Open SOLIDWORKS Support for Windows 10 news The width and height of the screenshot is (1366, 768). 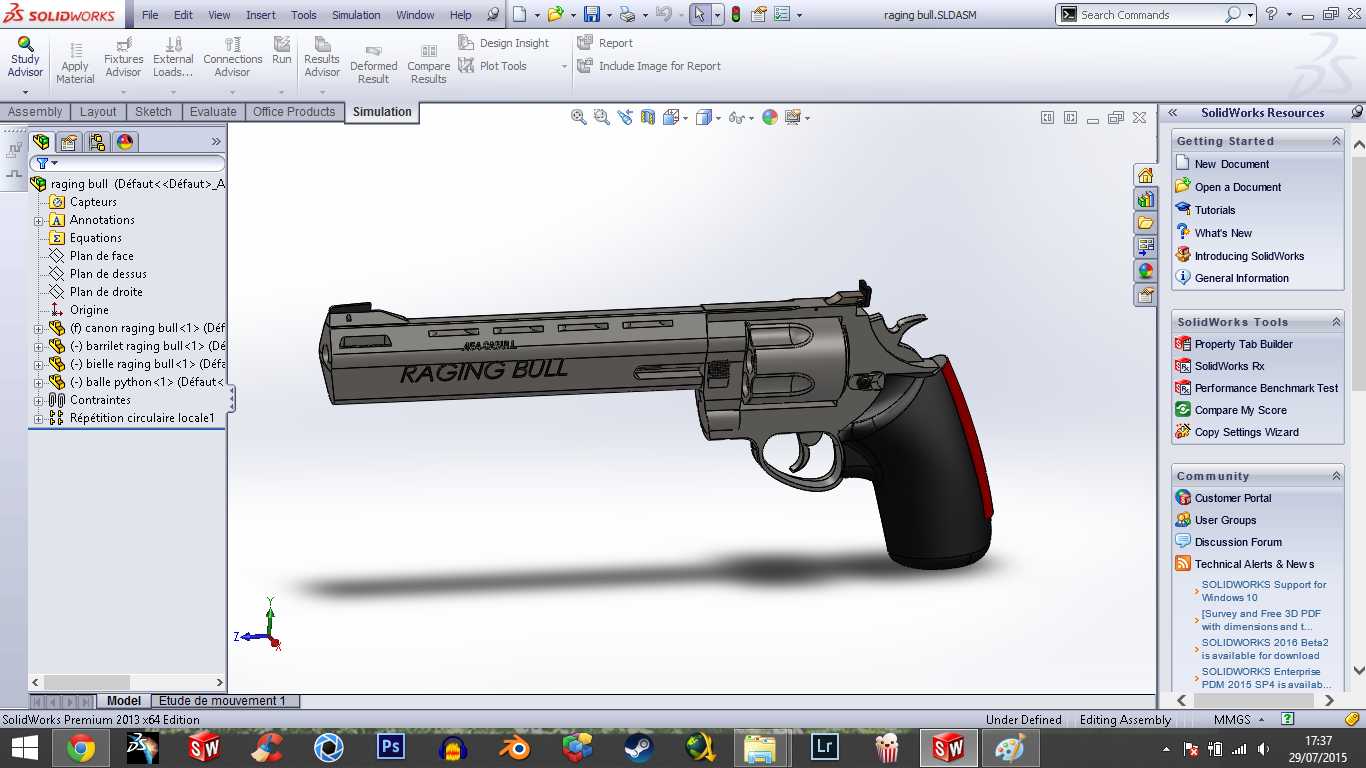tap(1264, 591)
